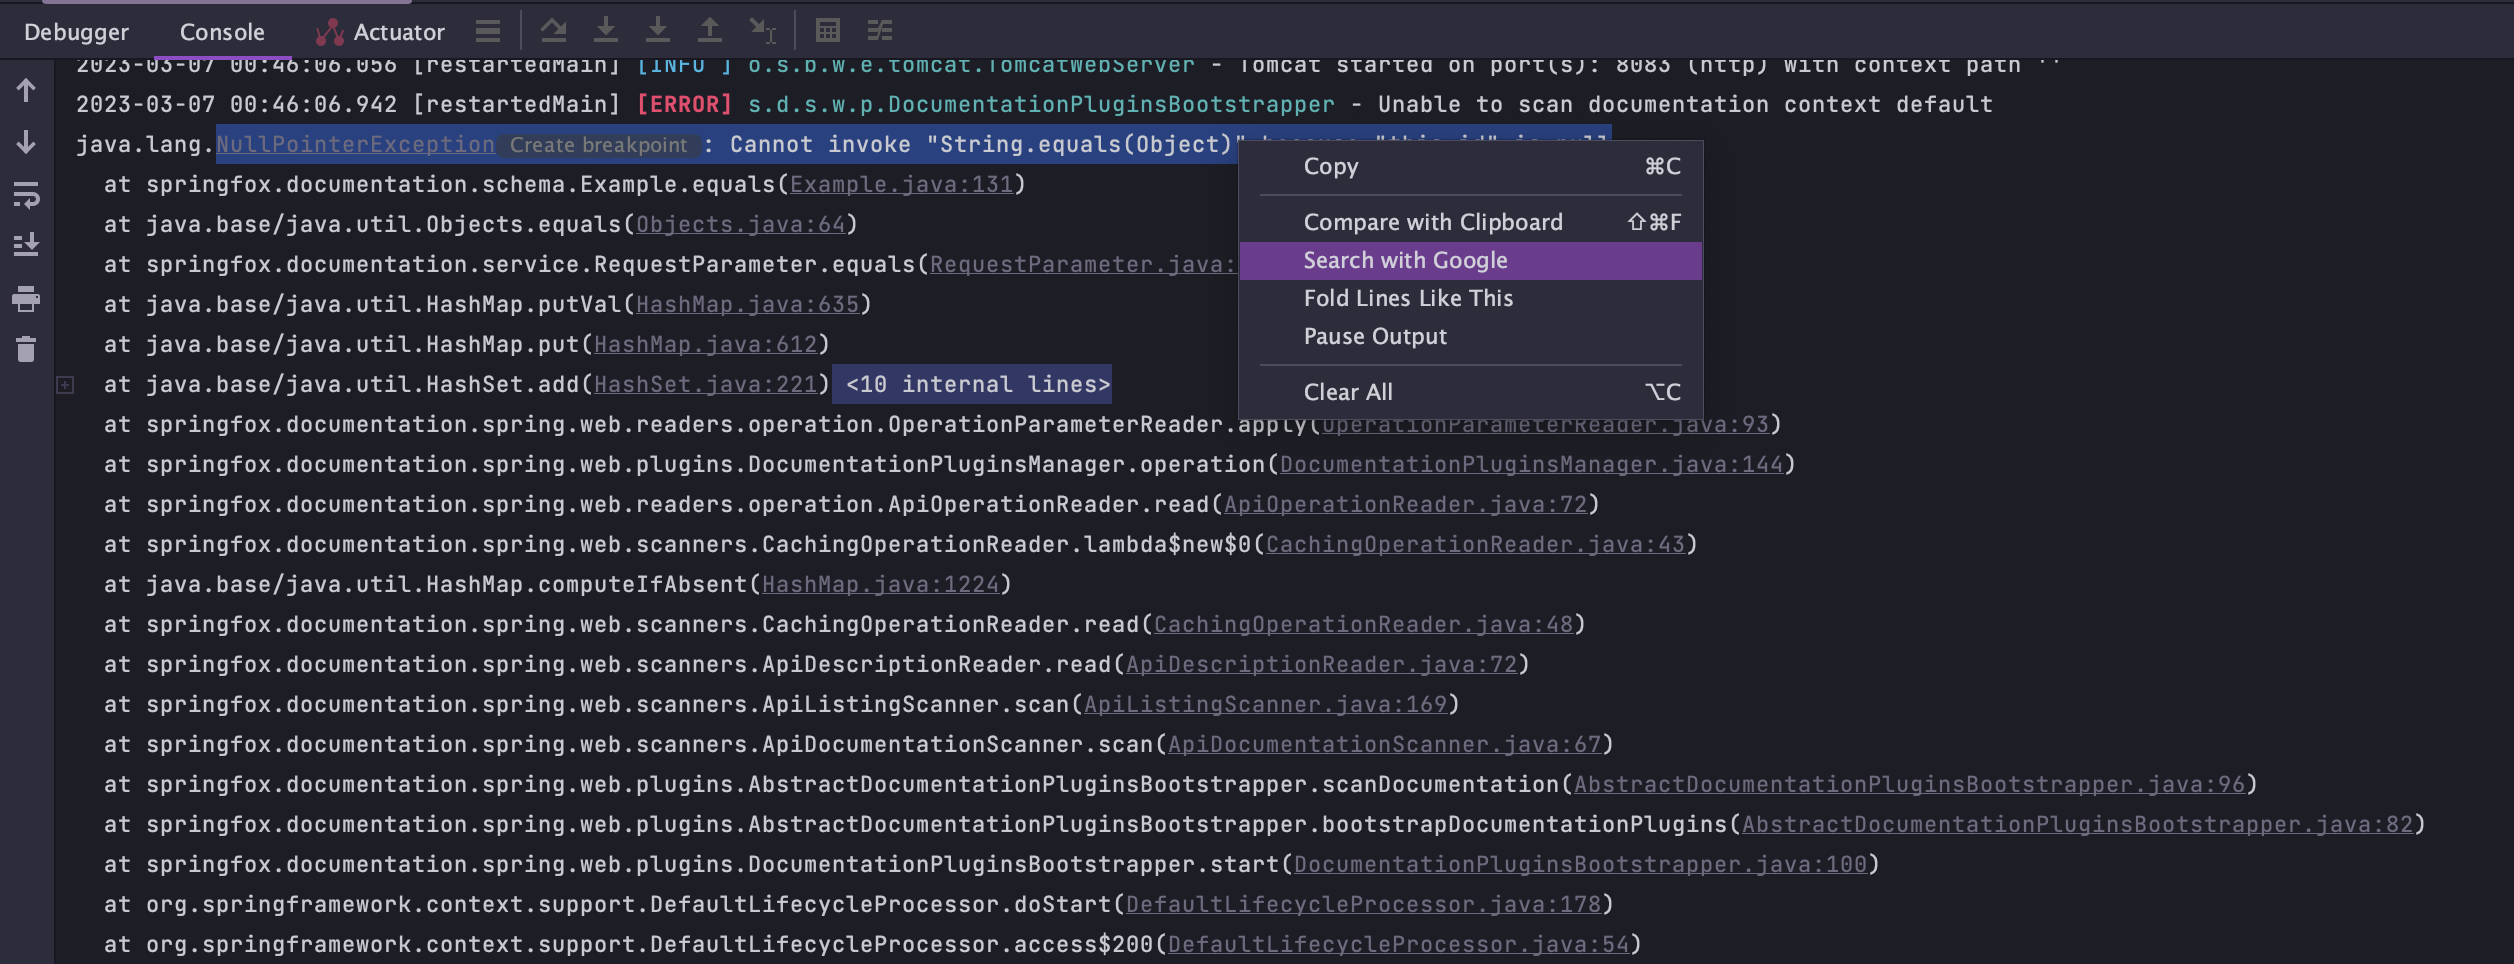
Task: Open the DefaultLifecycleProcessor.java:54 link
Action: (1399, 945)
